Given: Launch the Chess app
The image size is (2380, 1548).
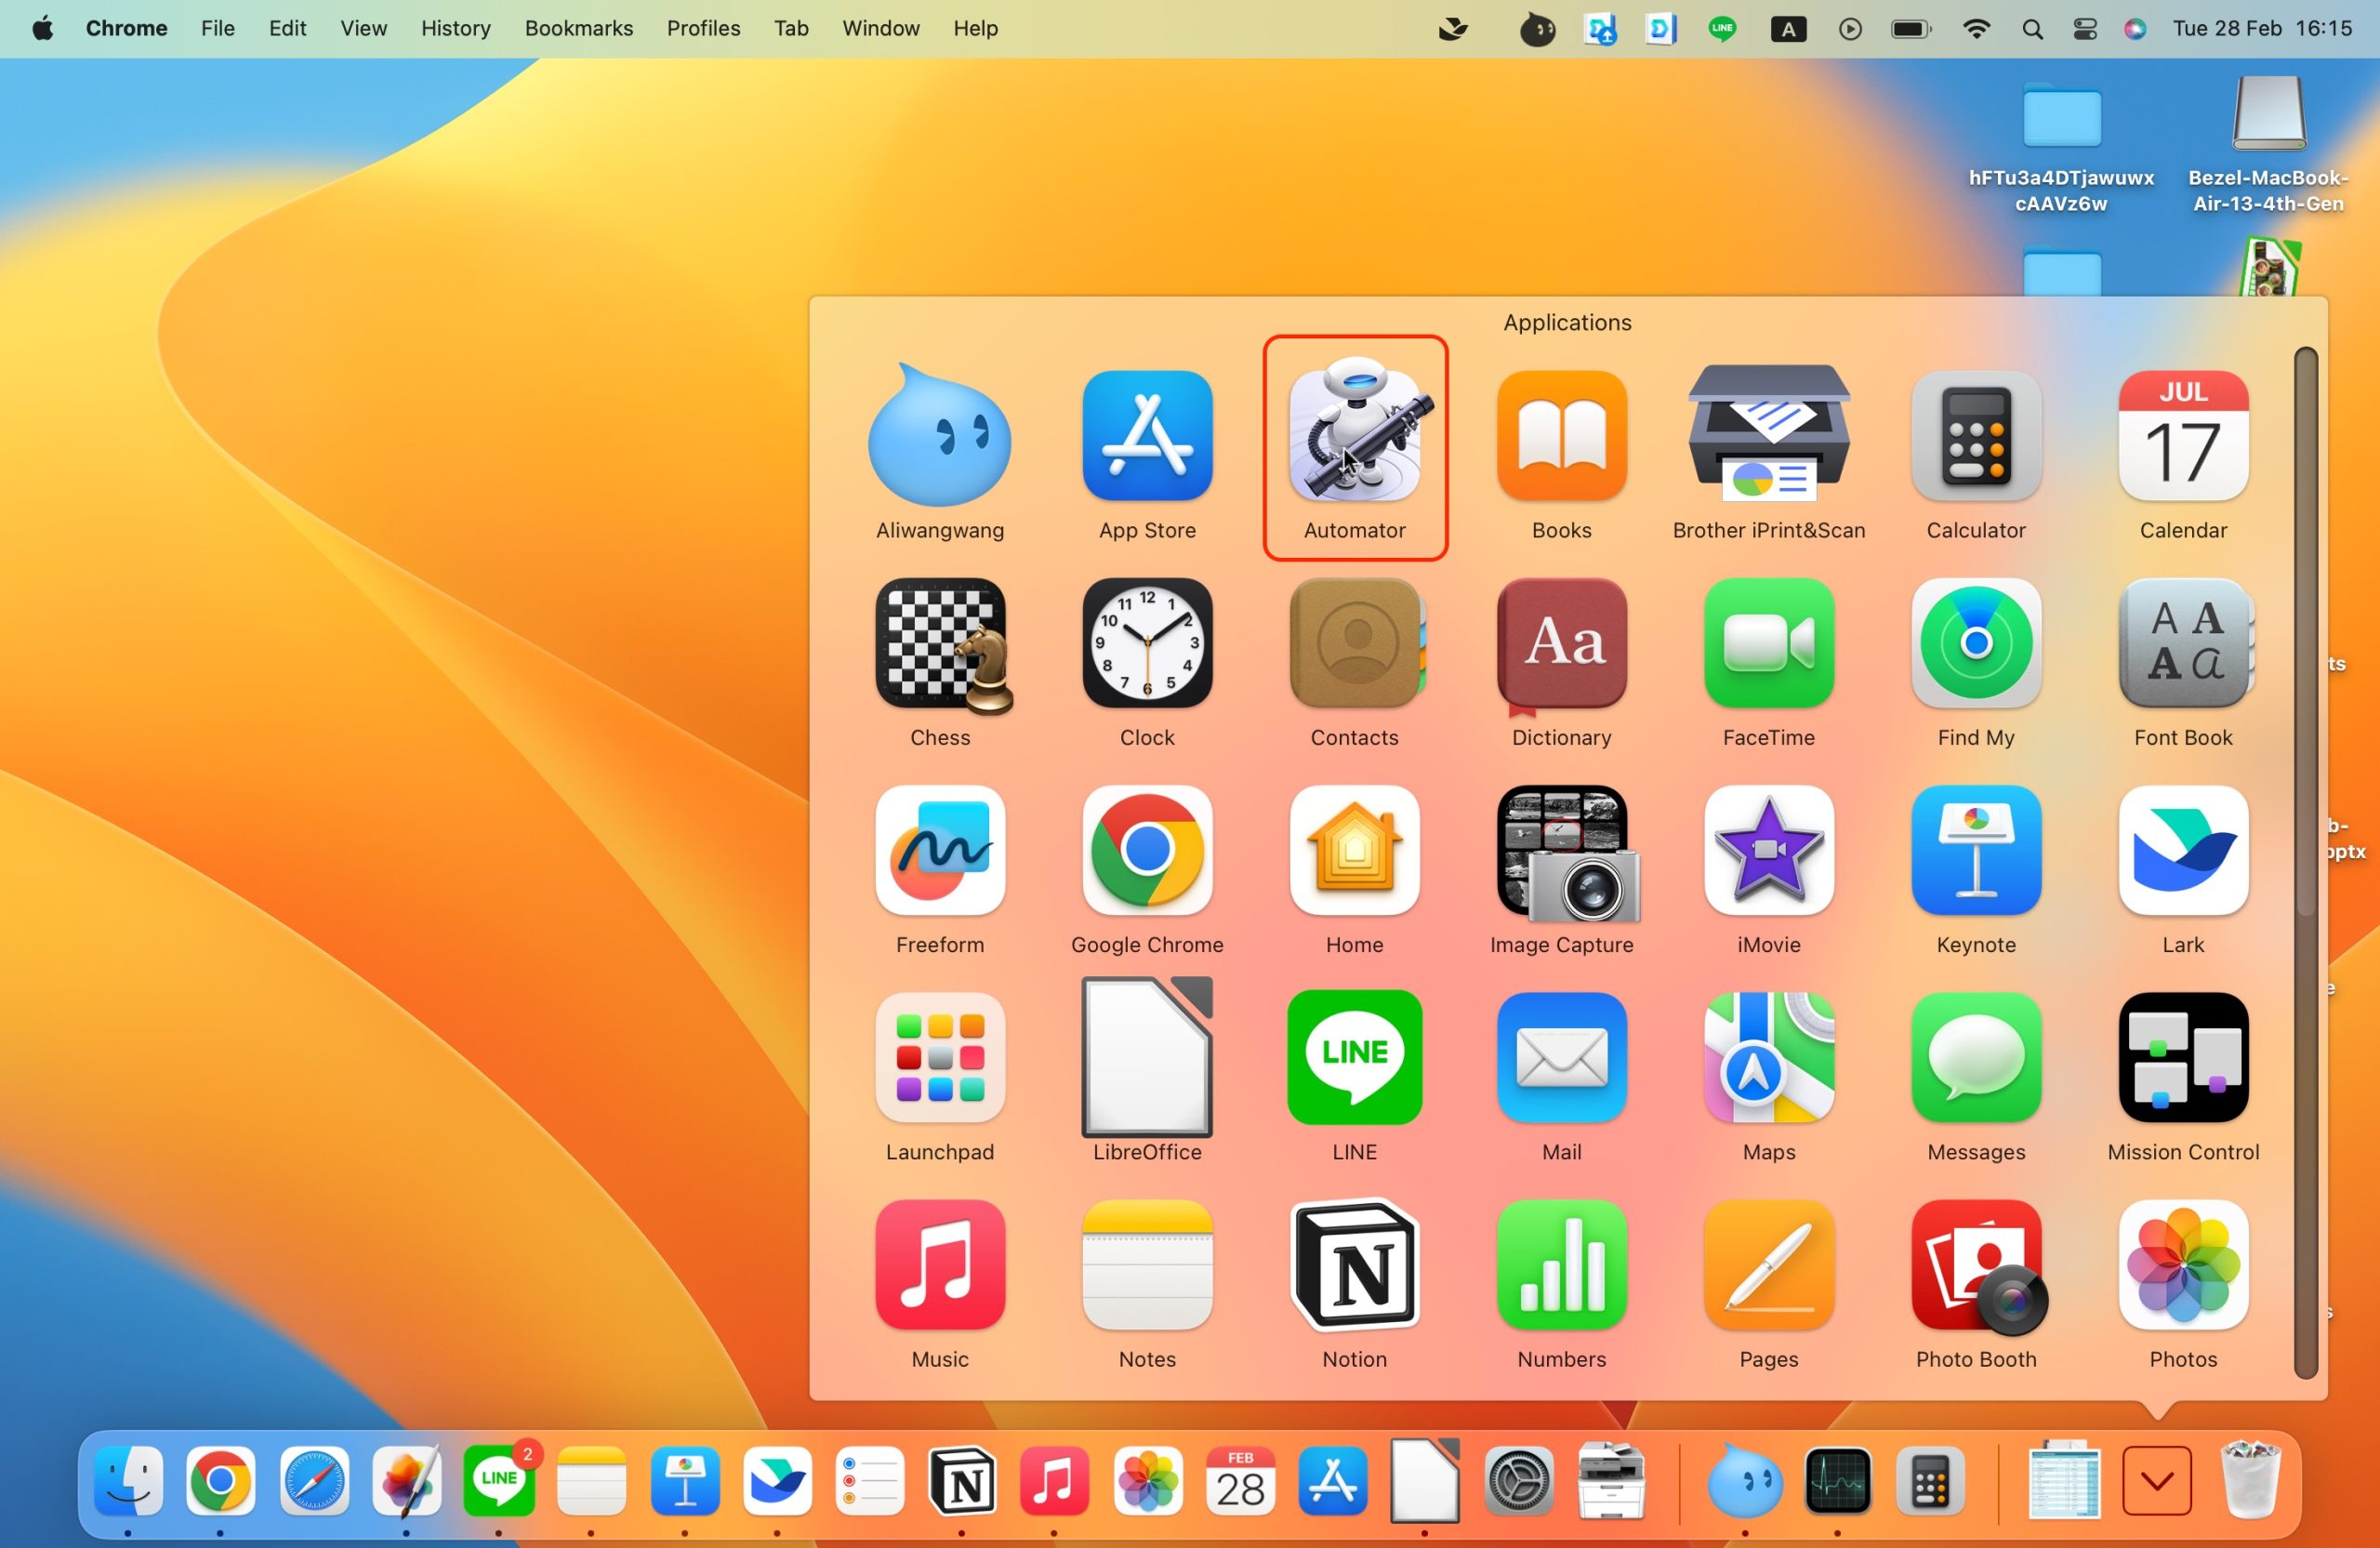Looking at the screenshot, I should tap(939, 645).
